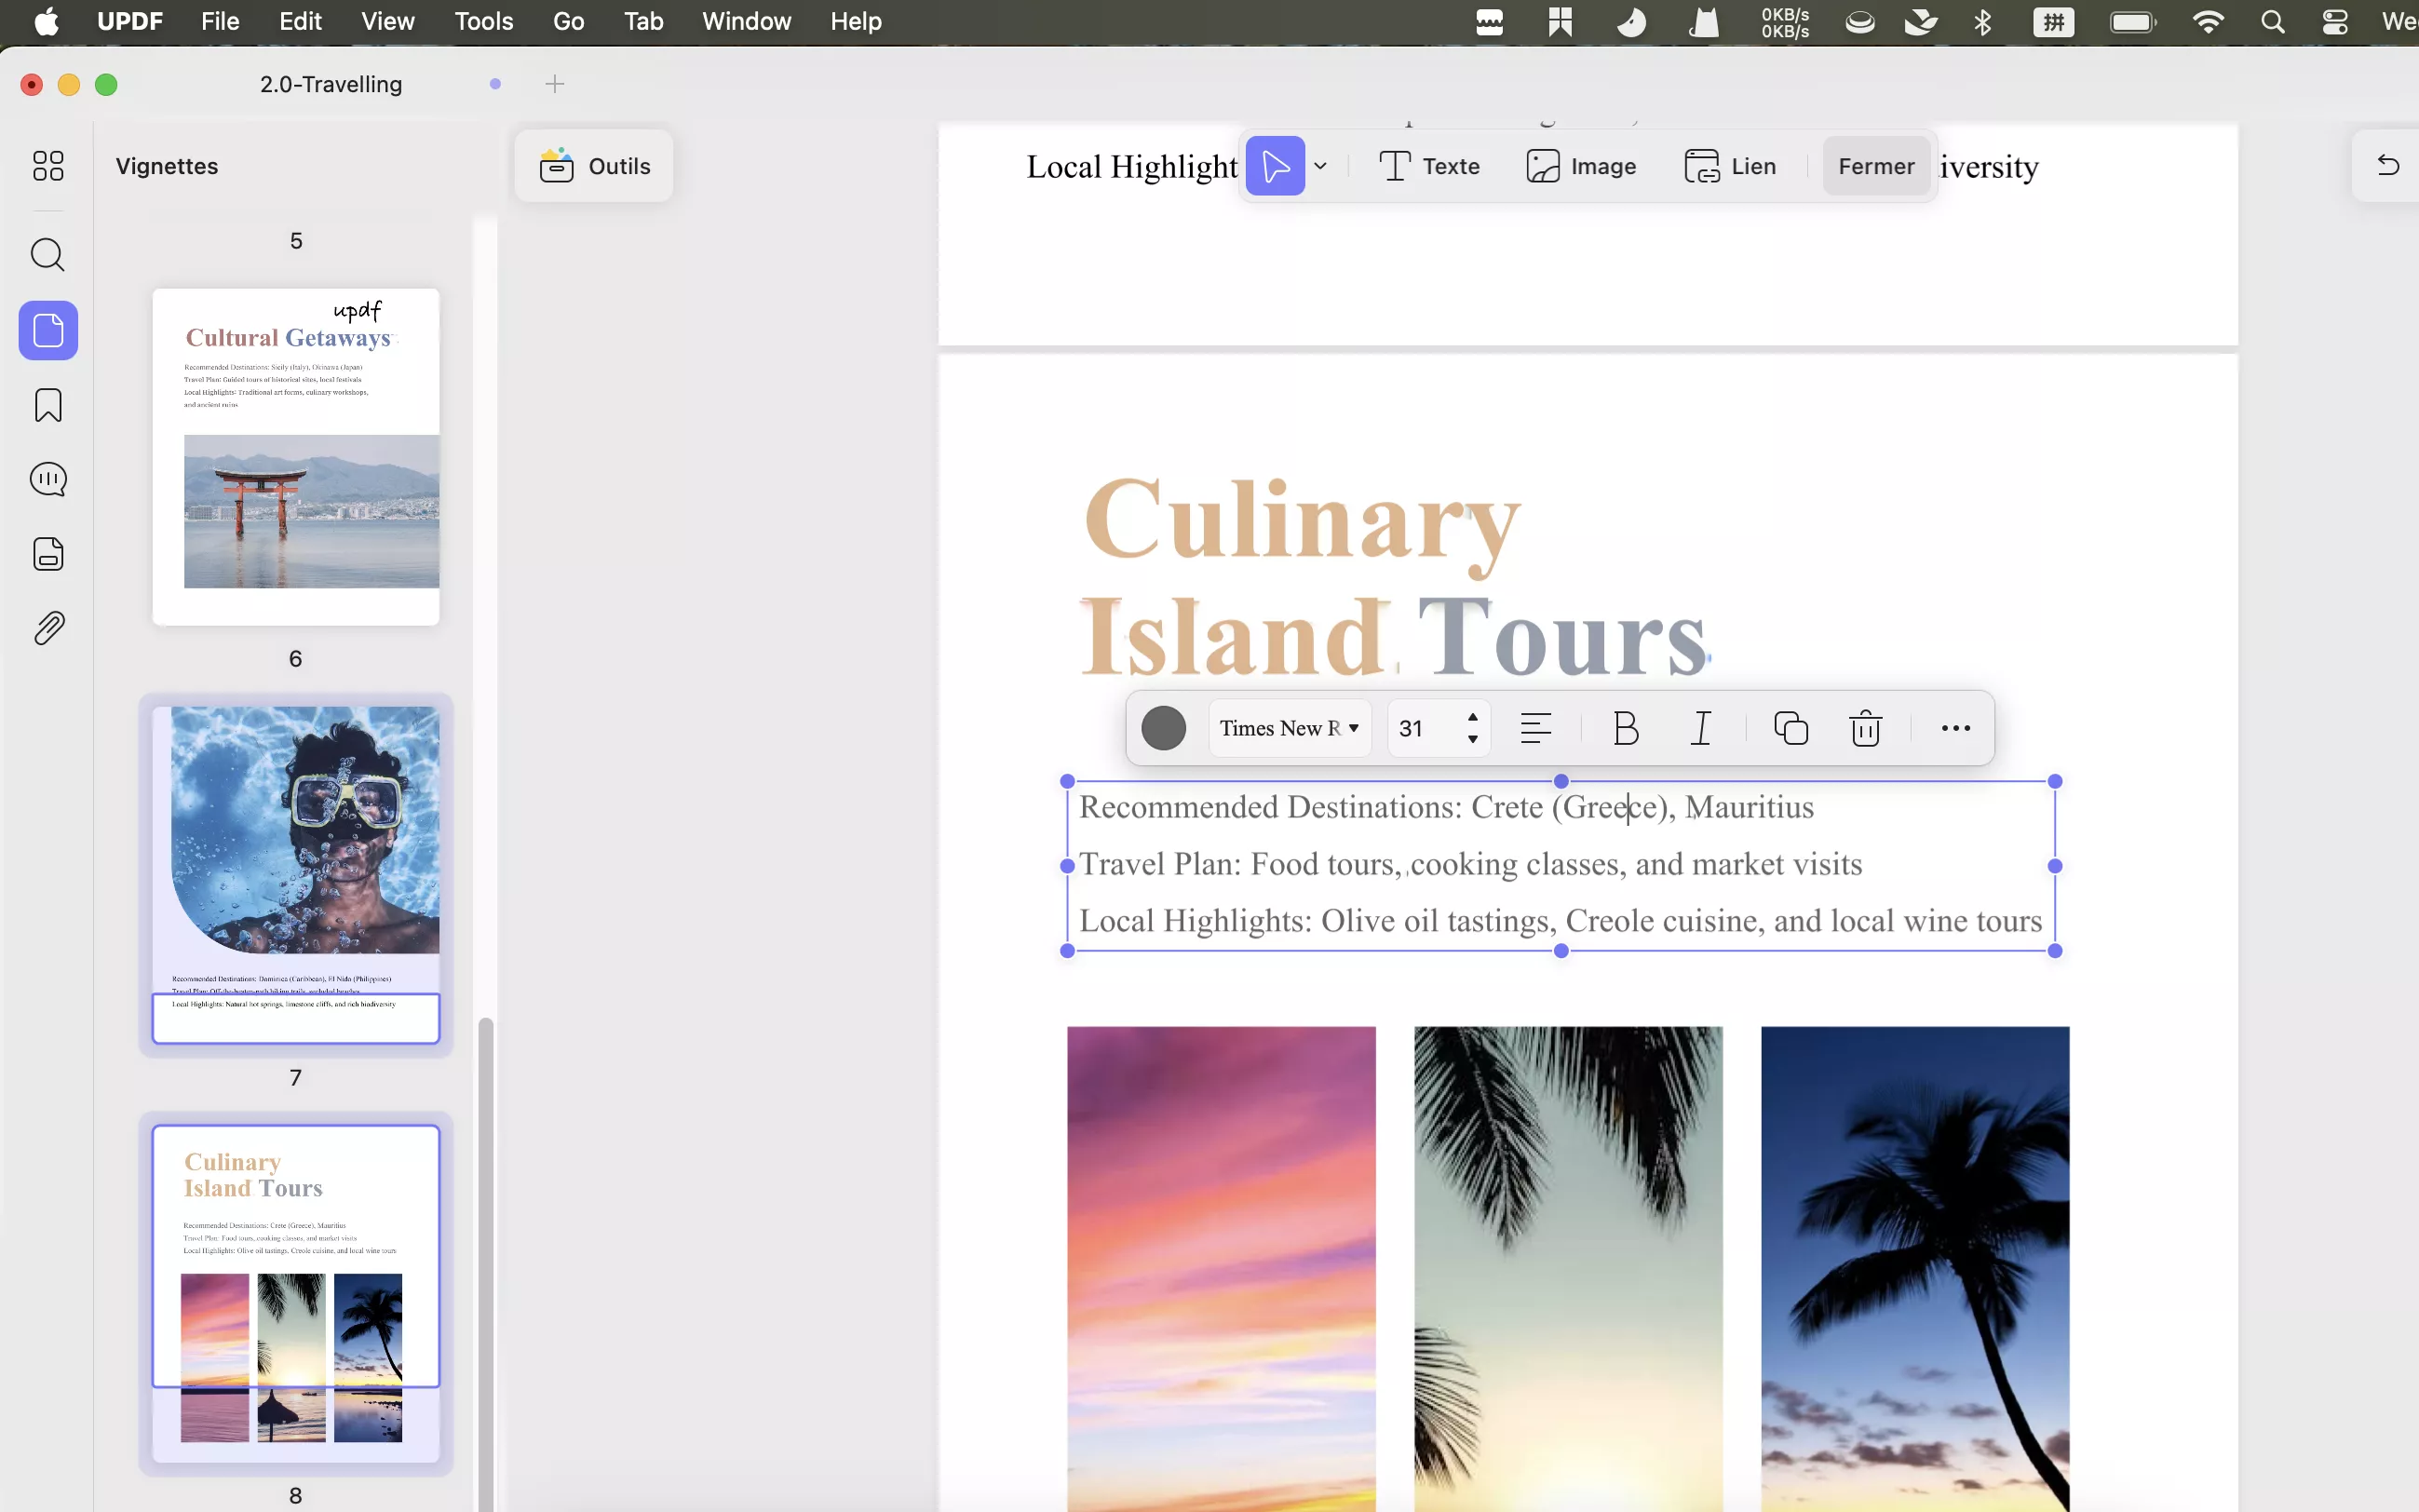Open the UPDF application menu
The image size is (2419, 1512).
[x=130, y=21]
